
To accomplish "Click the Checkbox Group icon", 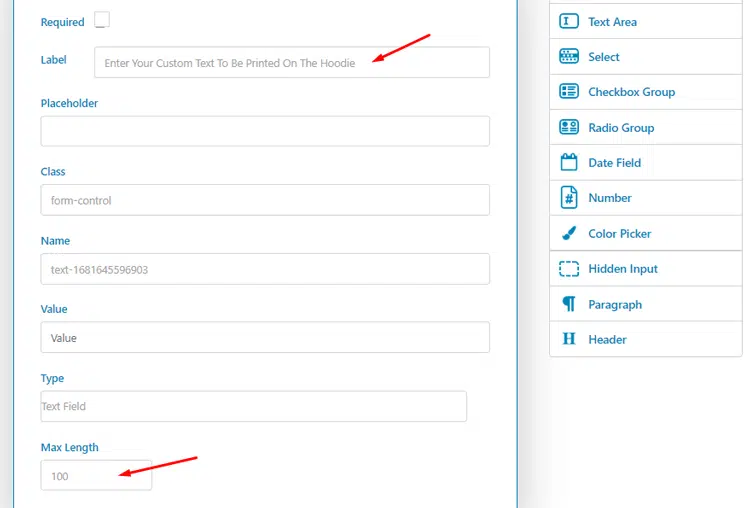I will pyautogui.click(x=569, y=92).
